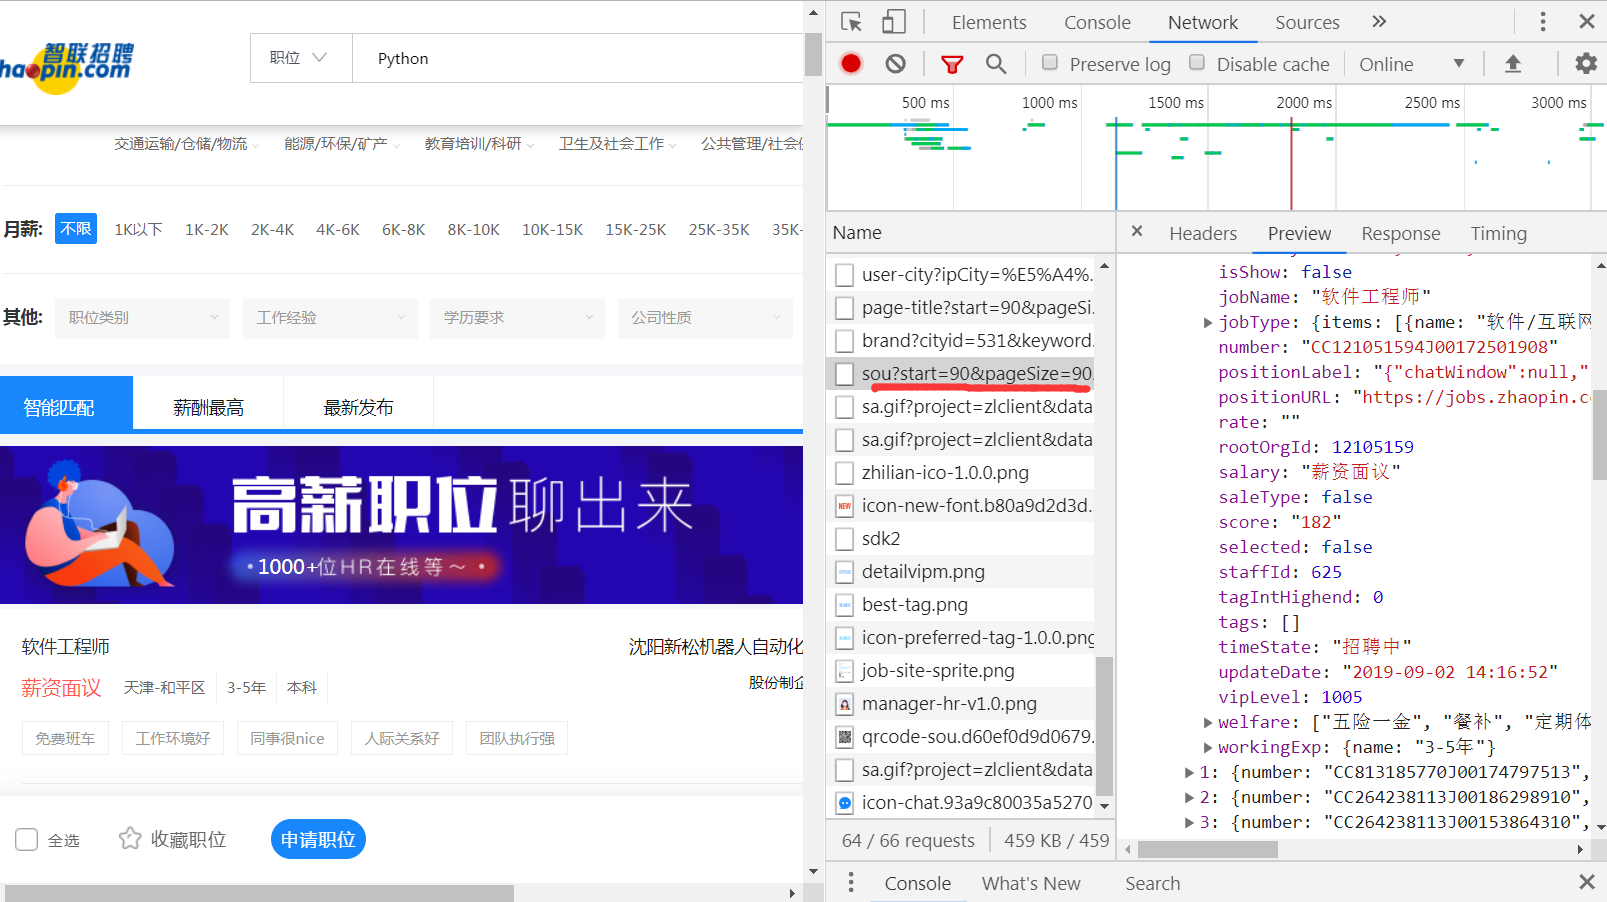This screenshot has height=902, width=1607.
Task: Open the 公司性质 filter dropdown
Action: tap(705, 318)
